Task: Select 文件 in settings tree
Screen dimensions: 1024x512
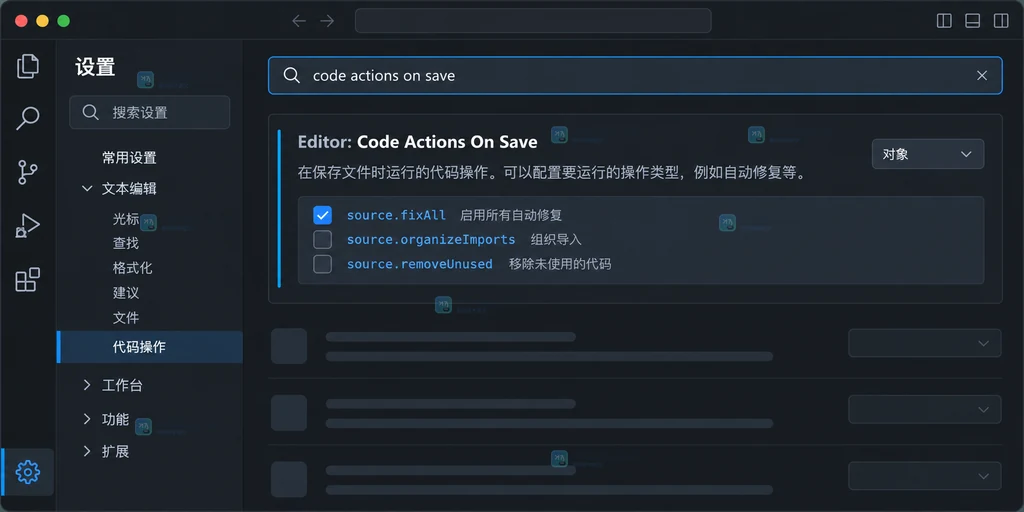Action: coord(126,317)
